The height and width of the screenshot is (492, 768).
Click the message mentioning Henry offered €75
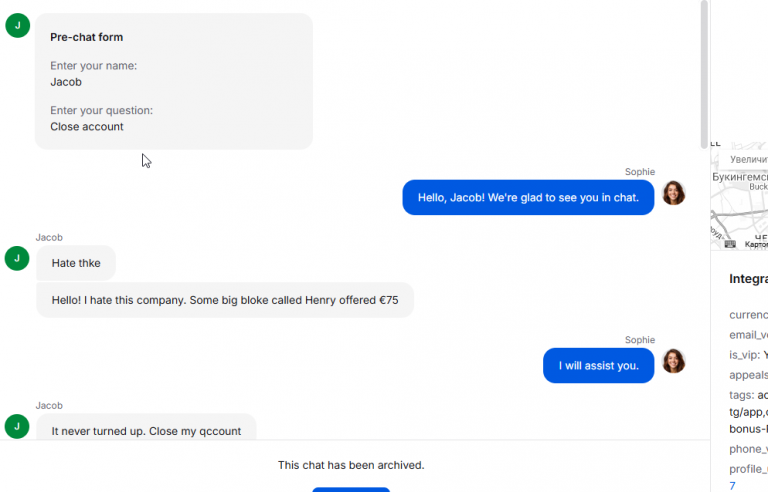point(225,300)
